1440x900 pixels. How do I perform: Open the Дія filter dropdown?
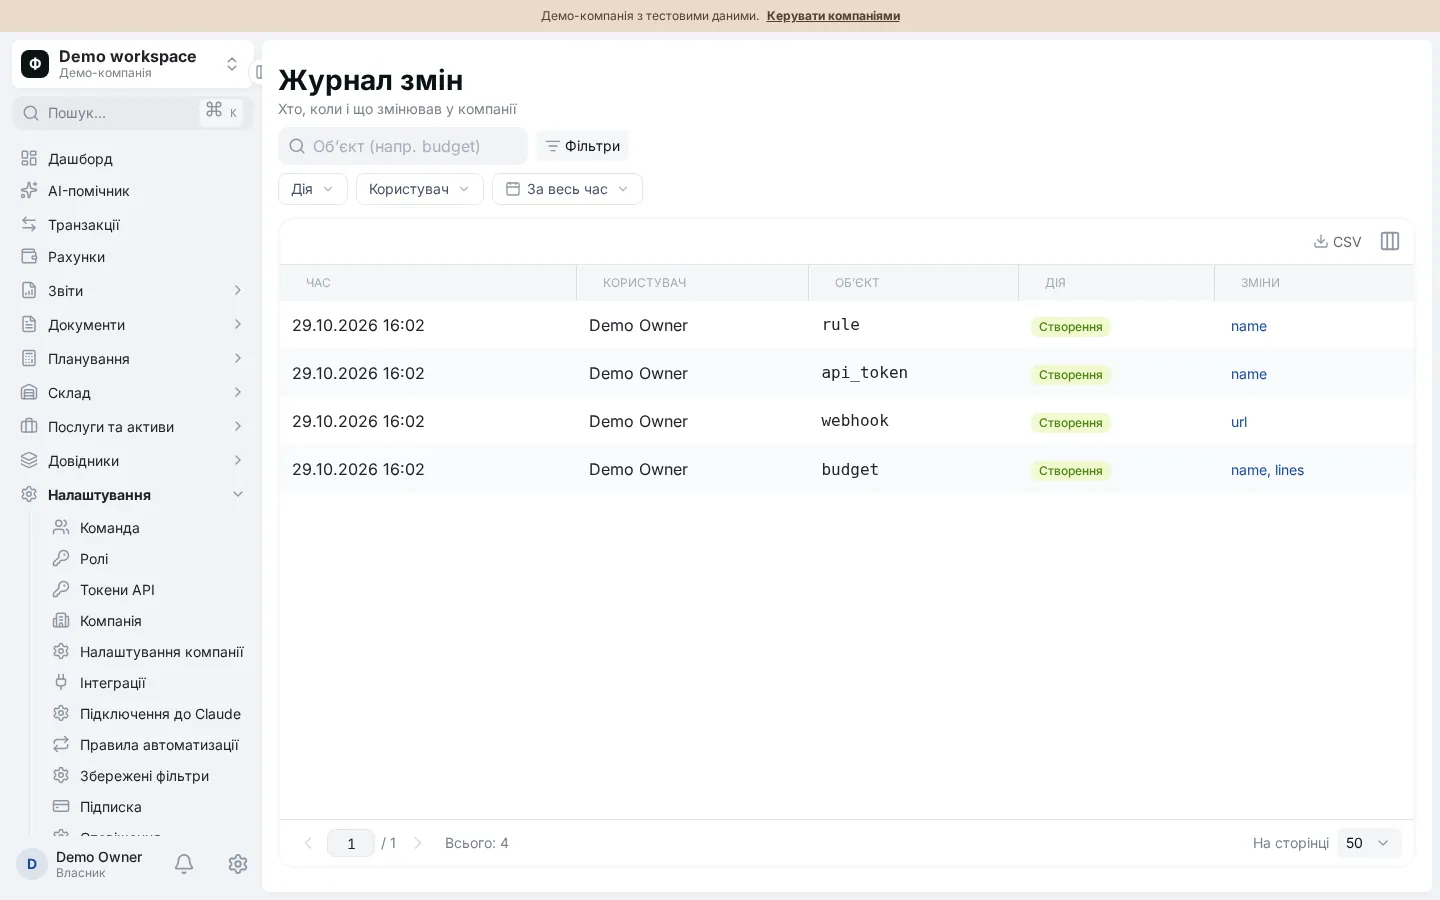tap(313, 189)
